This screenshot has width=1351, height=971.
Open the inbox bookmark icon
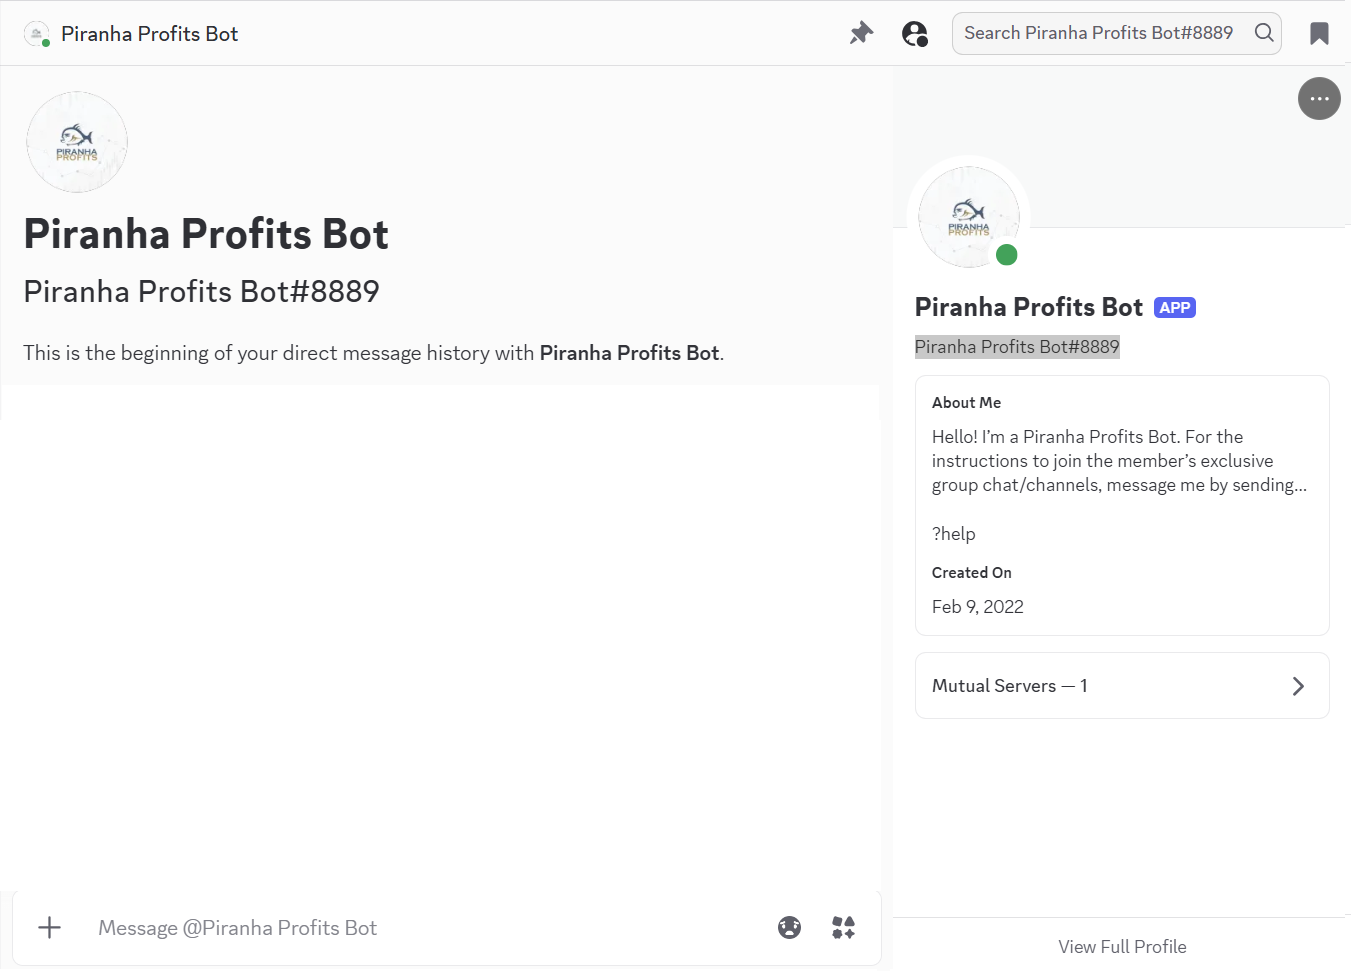[1319, 33]
